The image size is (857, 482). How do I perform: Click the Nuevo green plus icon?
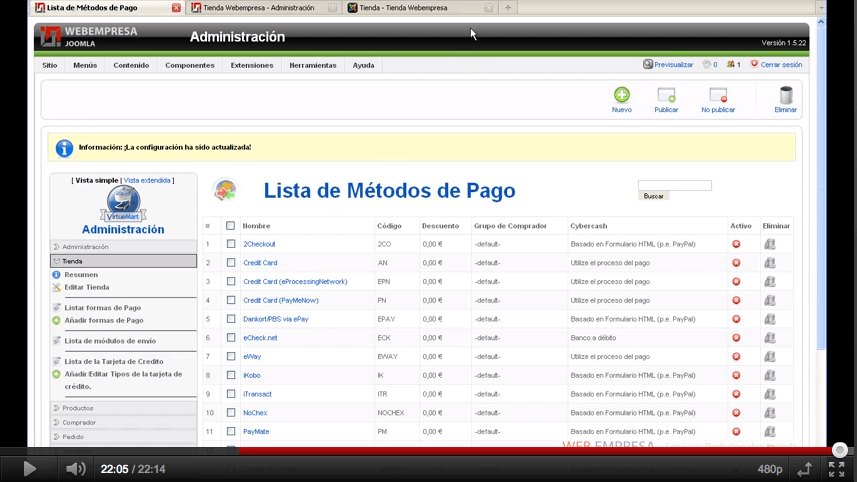coord(621,95)
